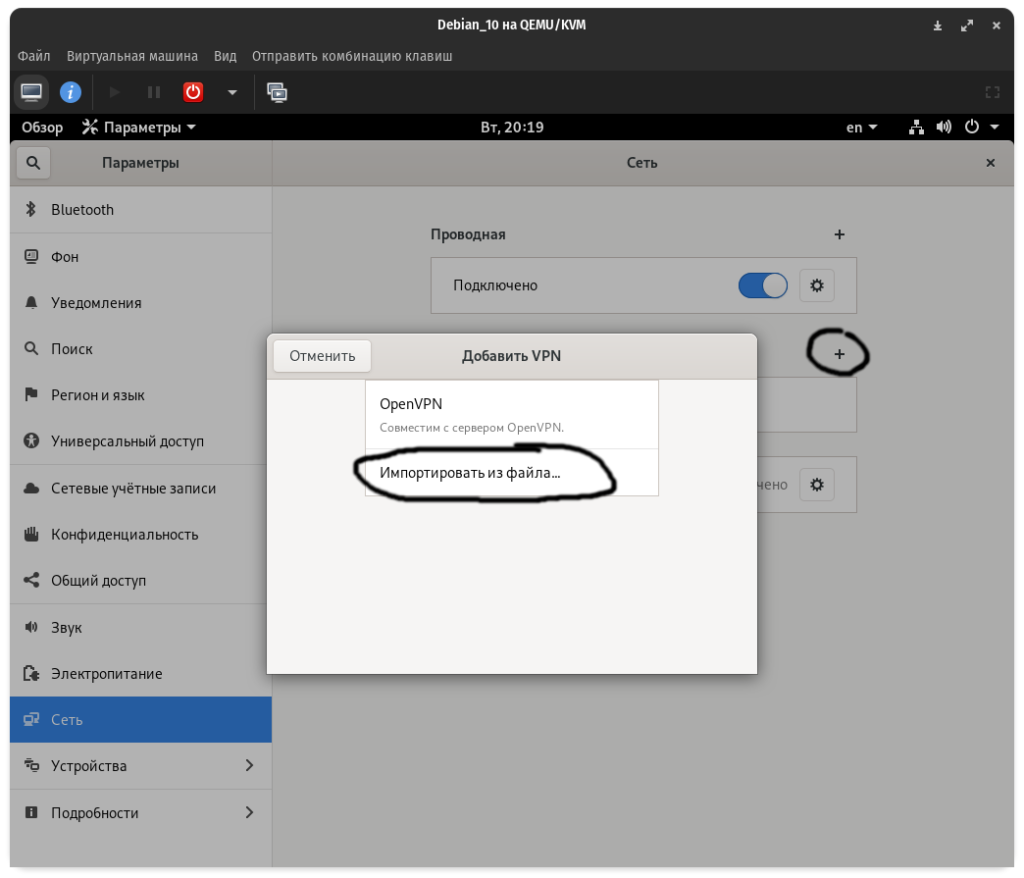Expand the Устройства submenu chevron

(x=249, y=766)
